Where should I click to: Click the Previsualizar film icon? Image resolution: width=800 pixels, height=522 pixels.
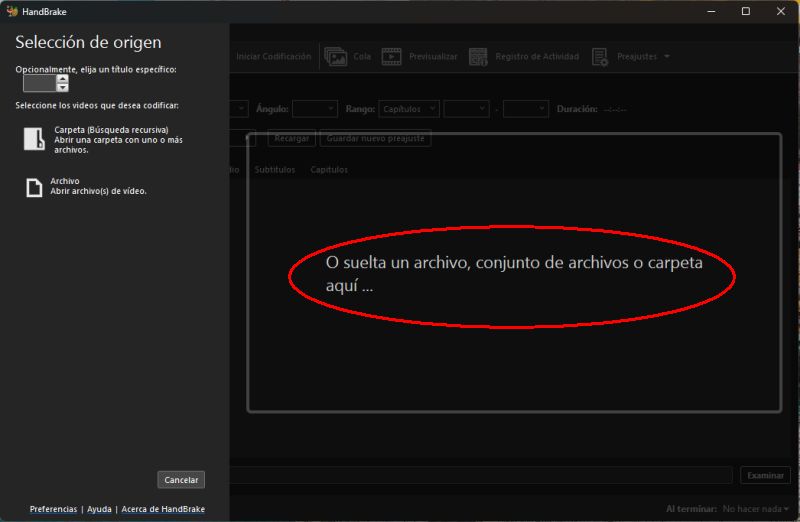[391, 57]
